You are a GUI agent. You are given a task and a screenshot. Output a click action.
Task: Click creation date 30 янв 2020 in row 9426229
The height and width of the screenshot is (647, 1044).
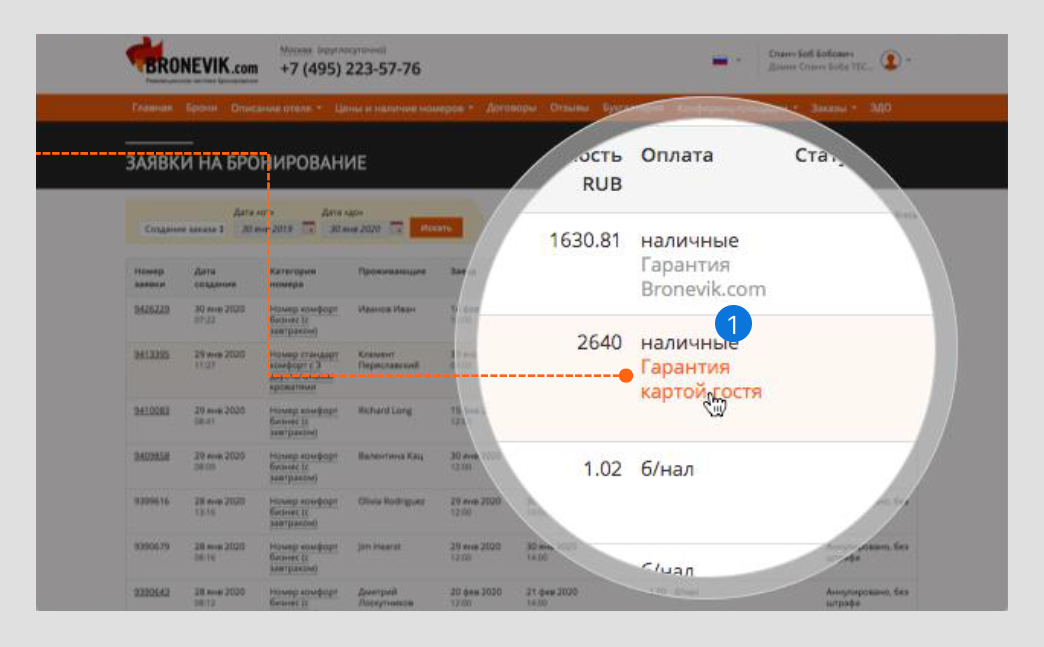(x=220, y=310)
